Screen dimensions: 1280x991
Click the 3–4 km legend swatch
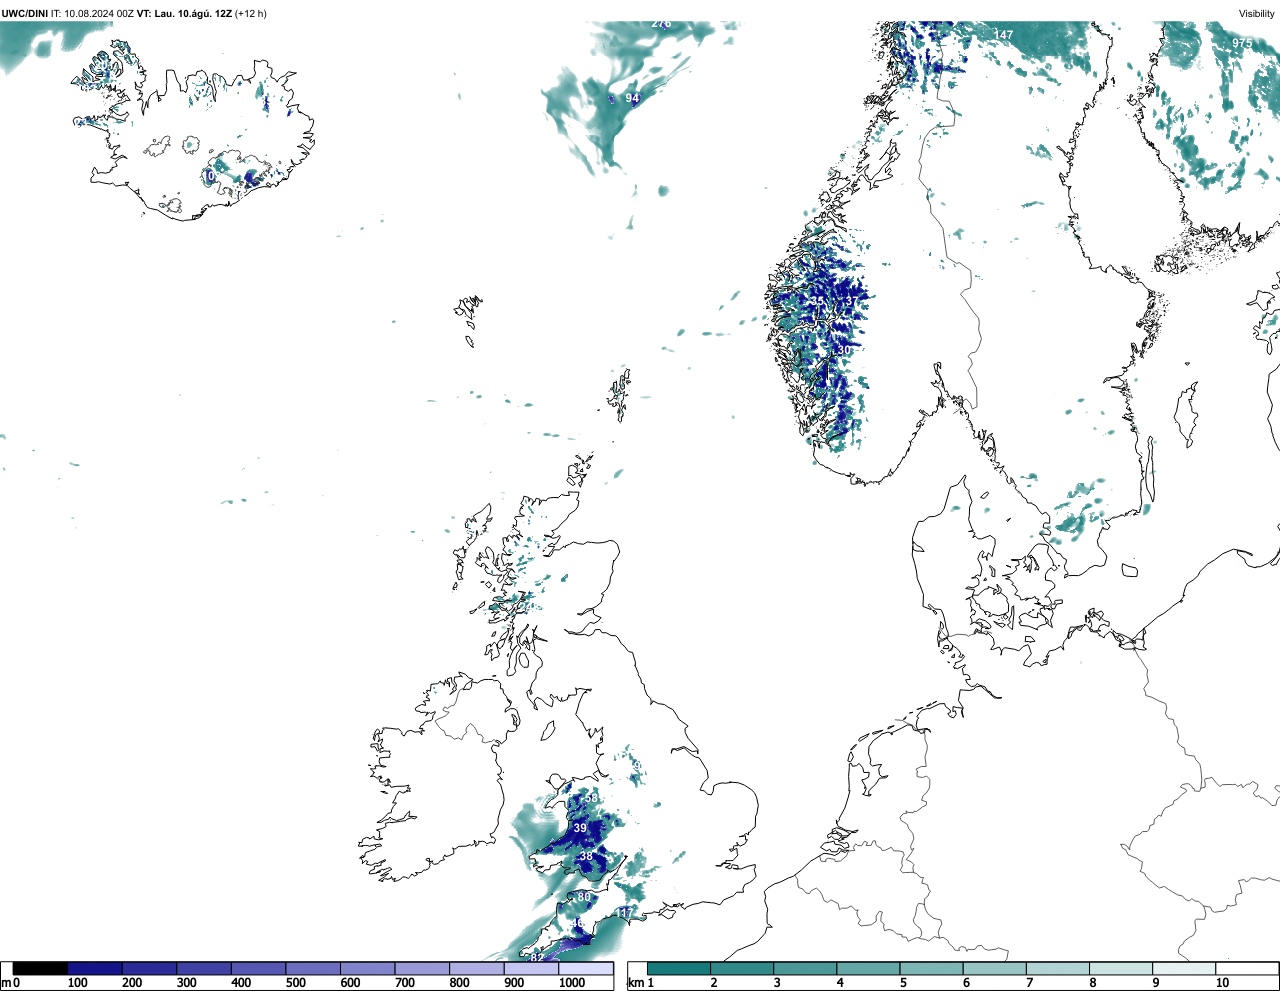coord(805,968)
